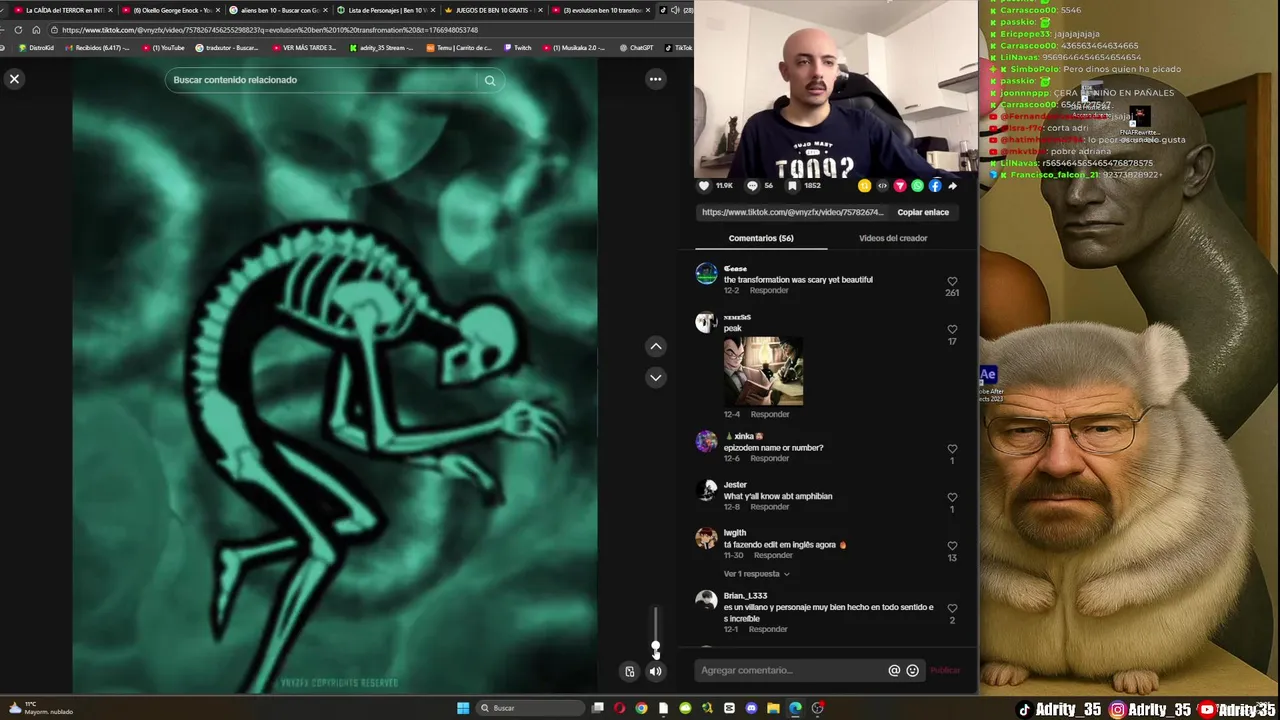Toggle the floating player icon near volume
This screenshot has width=1280, height=720.
629,671
